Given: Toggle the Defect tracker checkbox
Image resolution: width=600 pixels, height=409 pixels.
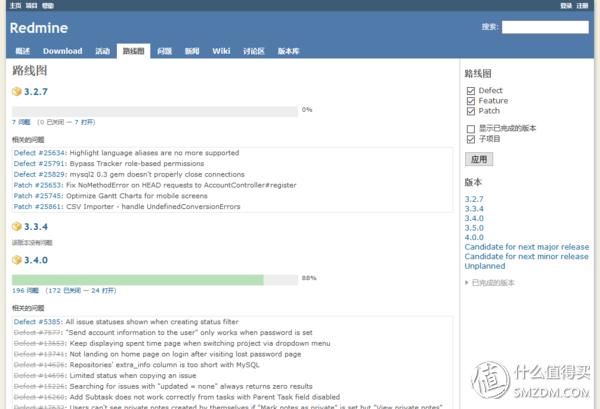Looking at the screenshot, I should (x=471, y=91).
